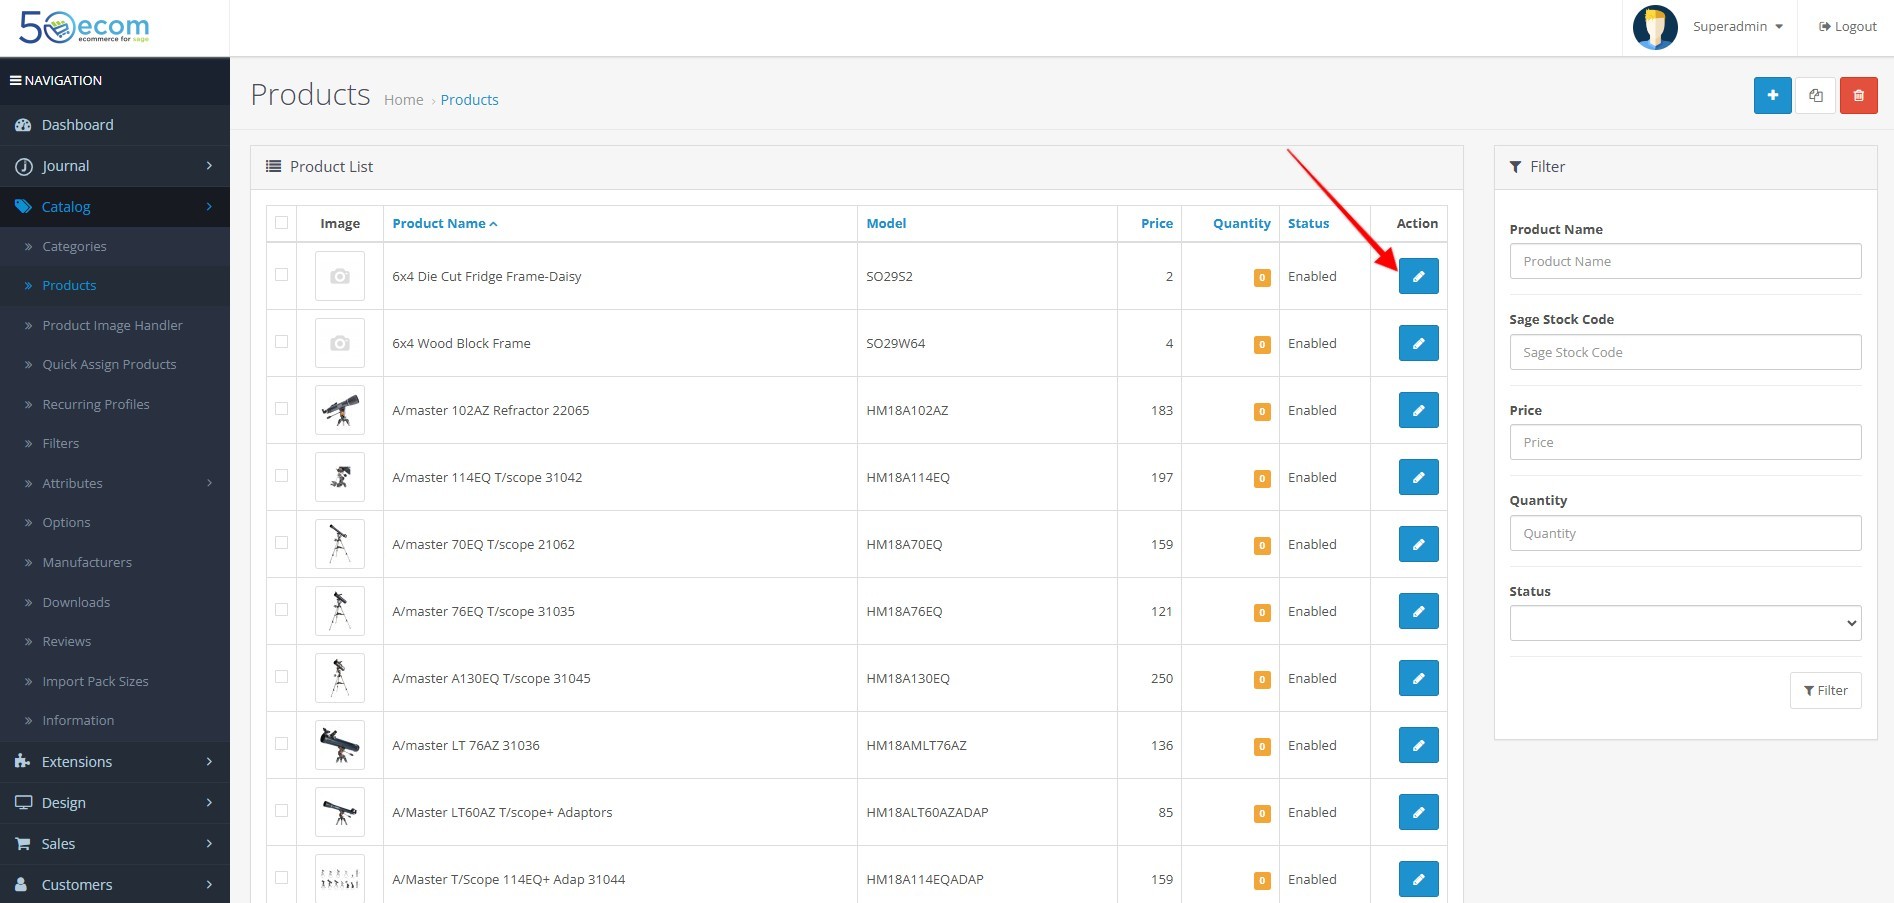Expand the Attributes submenu

[x=115, y=483]
